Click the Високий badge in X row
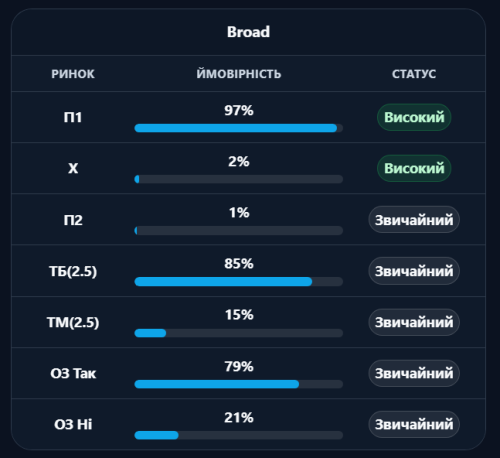This screenshot has height=458, width=500. point(414,168)
